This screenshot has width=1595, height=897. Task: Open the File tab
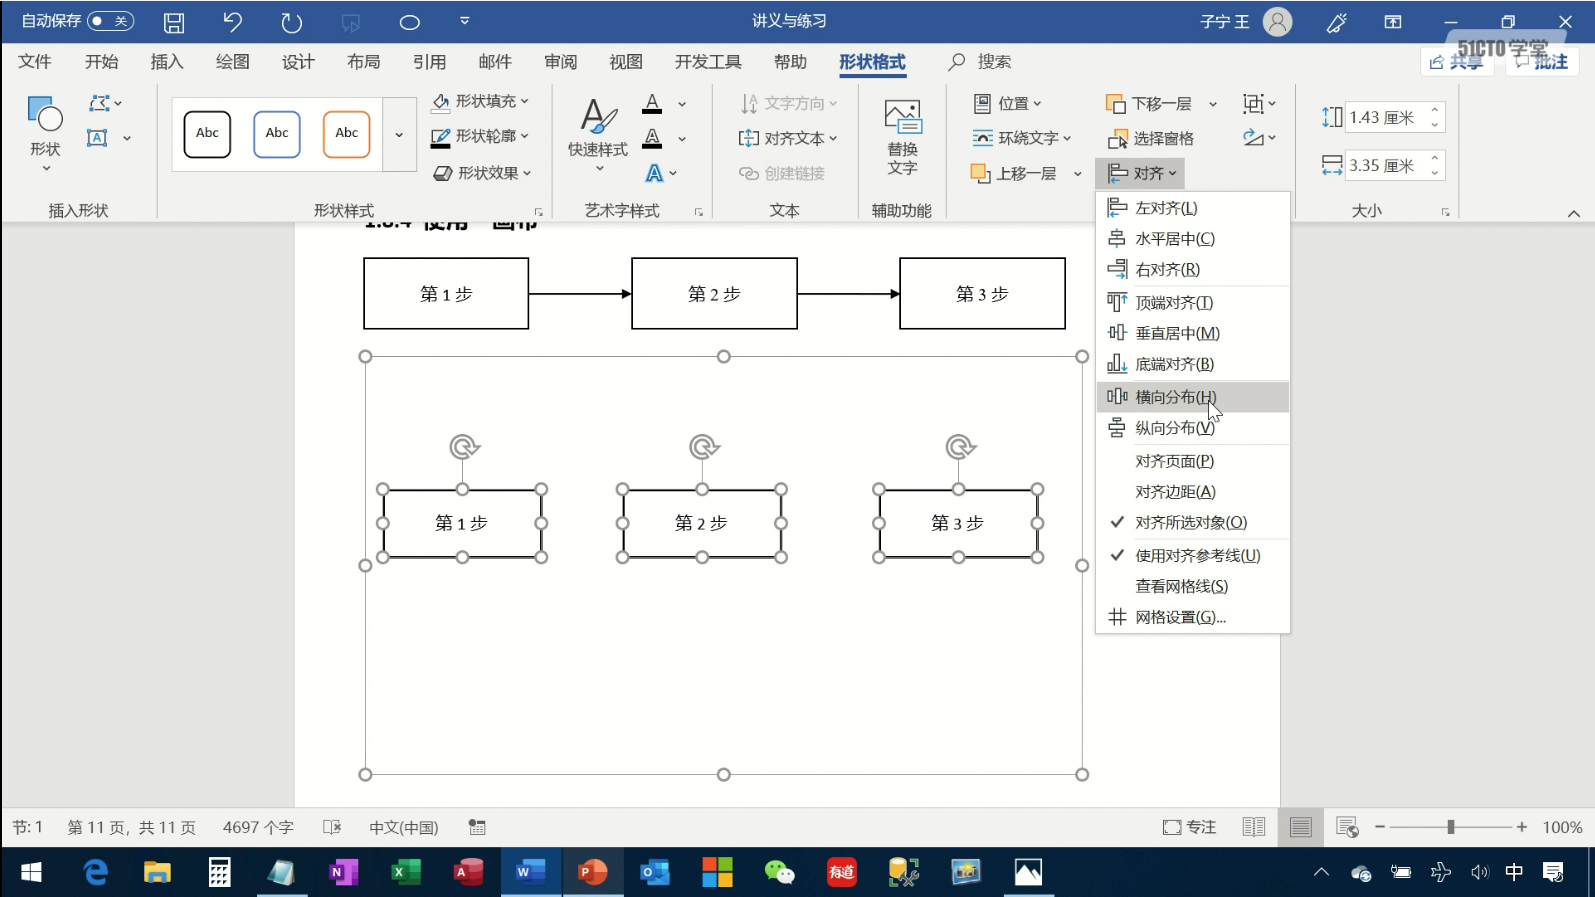[35, 62]
